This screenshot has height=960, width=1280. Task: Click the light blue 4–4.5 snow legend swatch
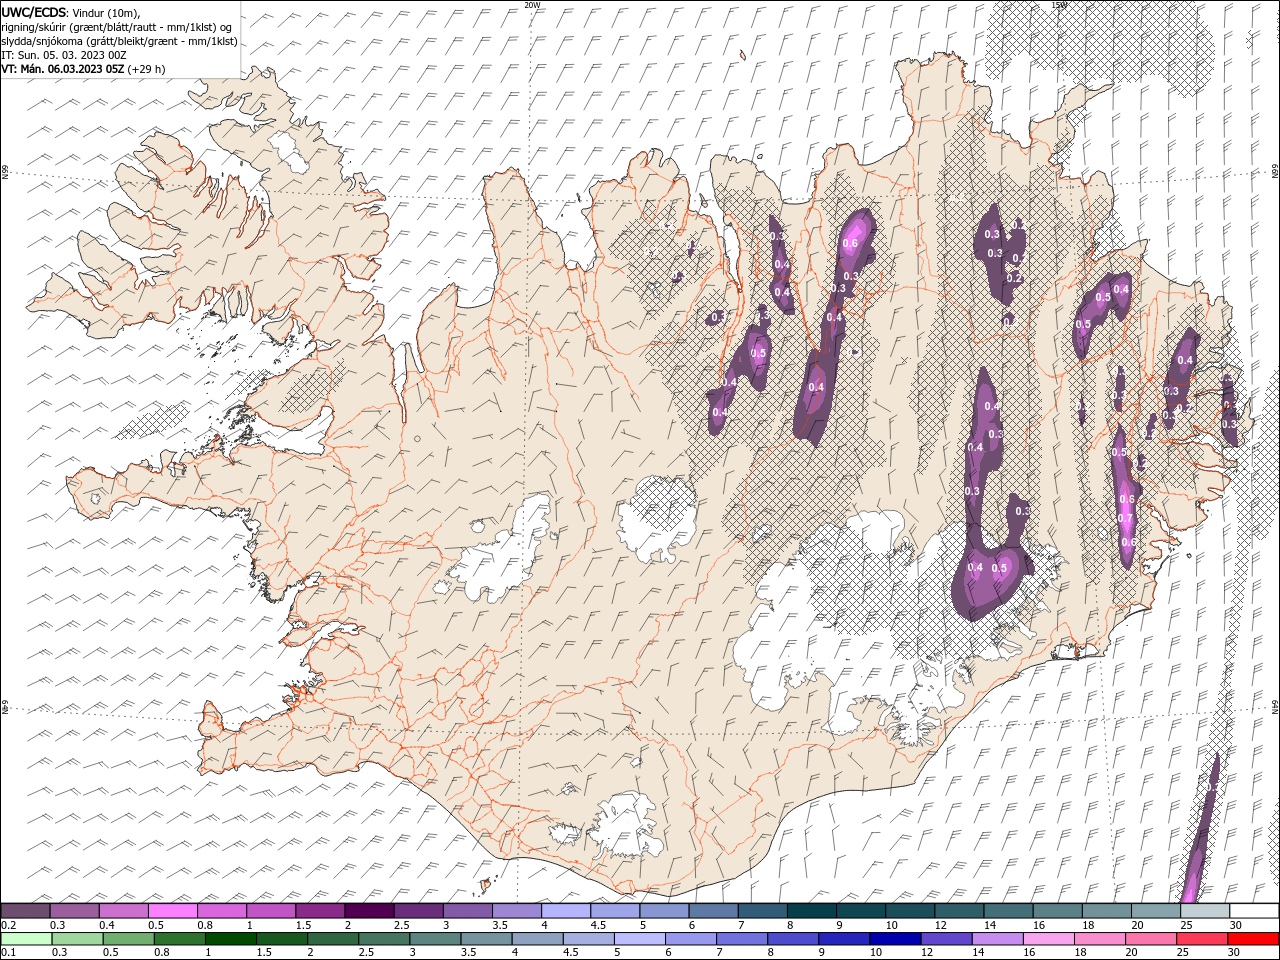point(566,911)
